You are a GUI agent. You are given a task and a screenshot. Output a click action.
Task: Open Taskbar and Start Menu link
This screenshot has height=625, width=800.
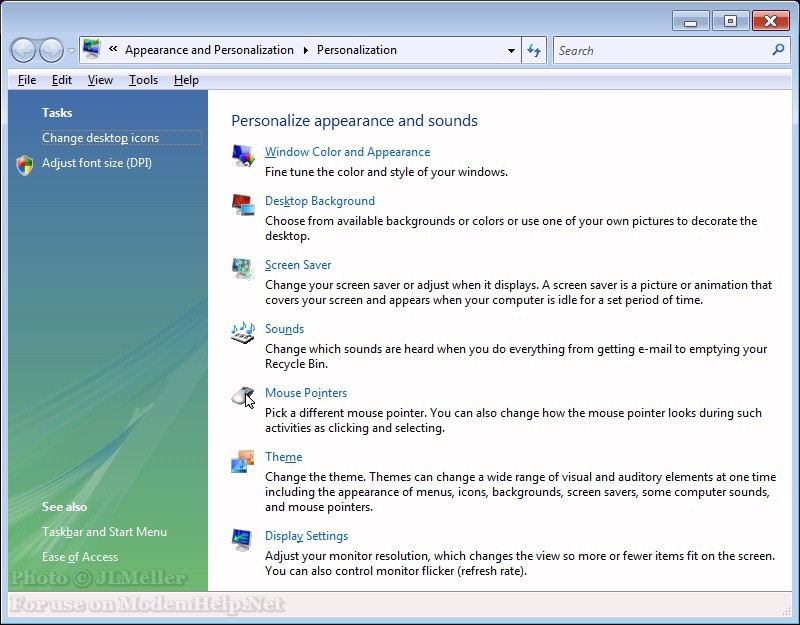pyautogui.click(x=105, y=532)
